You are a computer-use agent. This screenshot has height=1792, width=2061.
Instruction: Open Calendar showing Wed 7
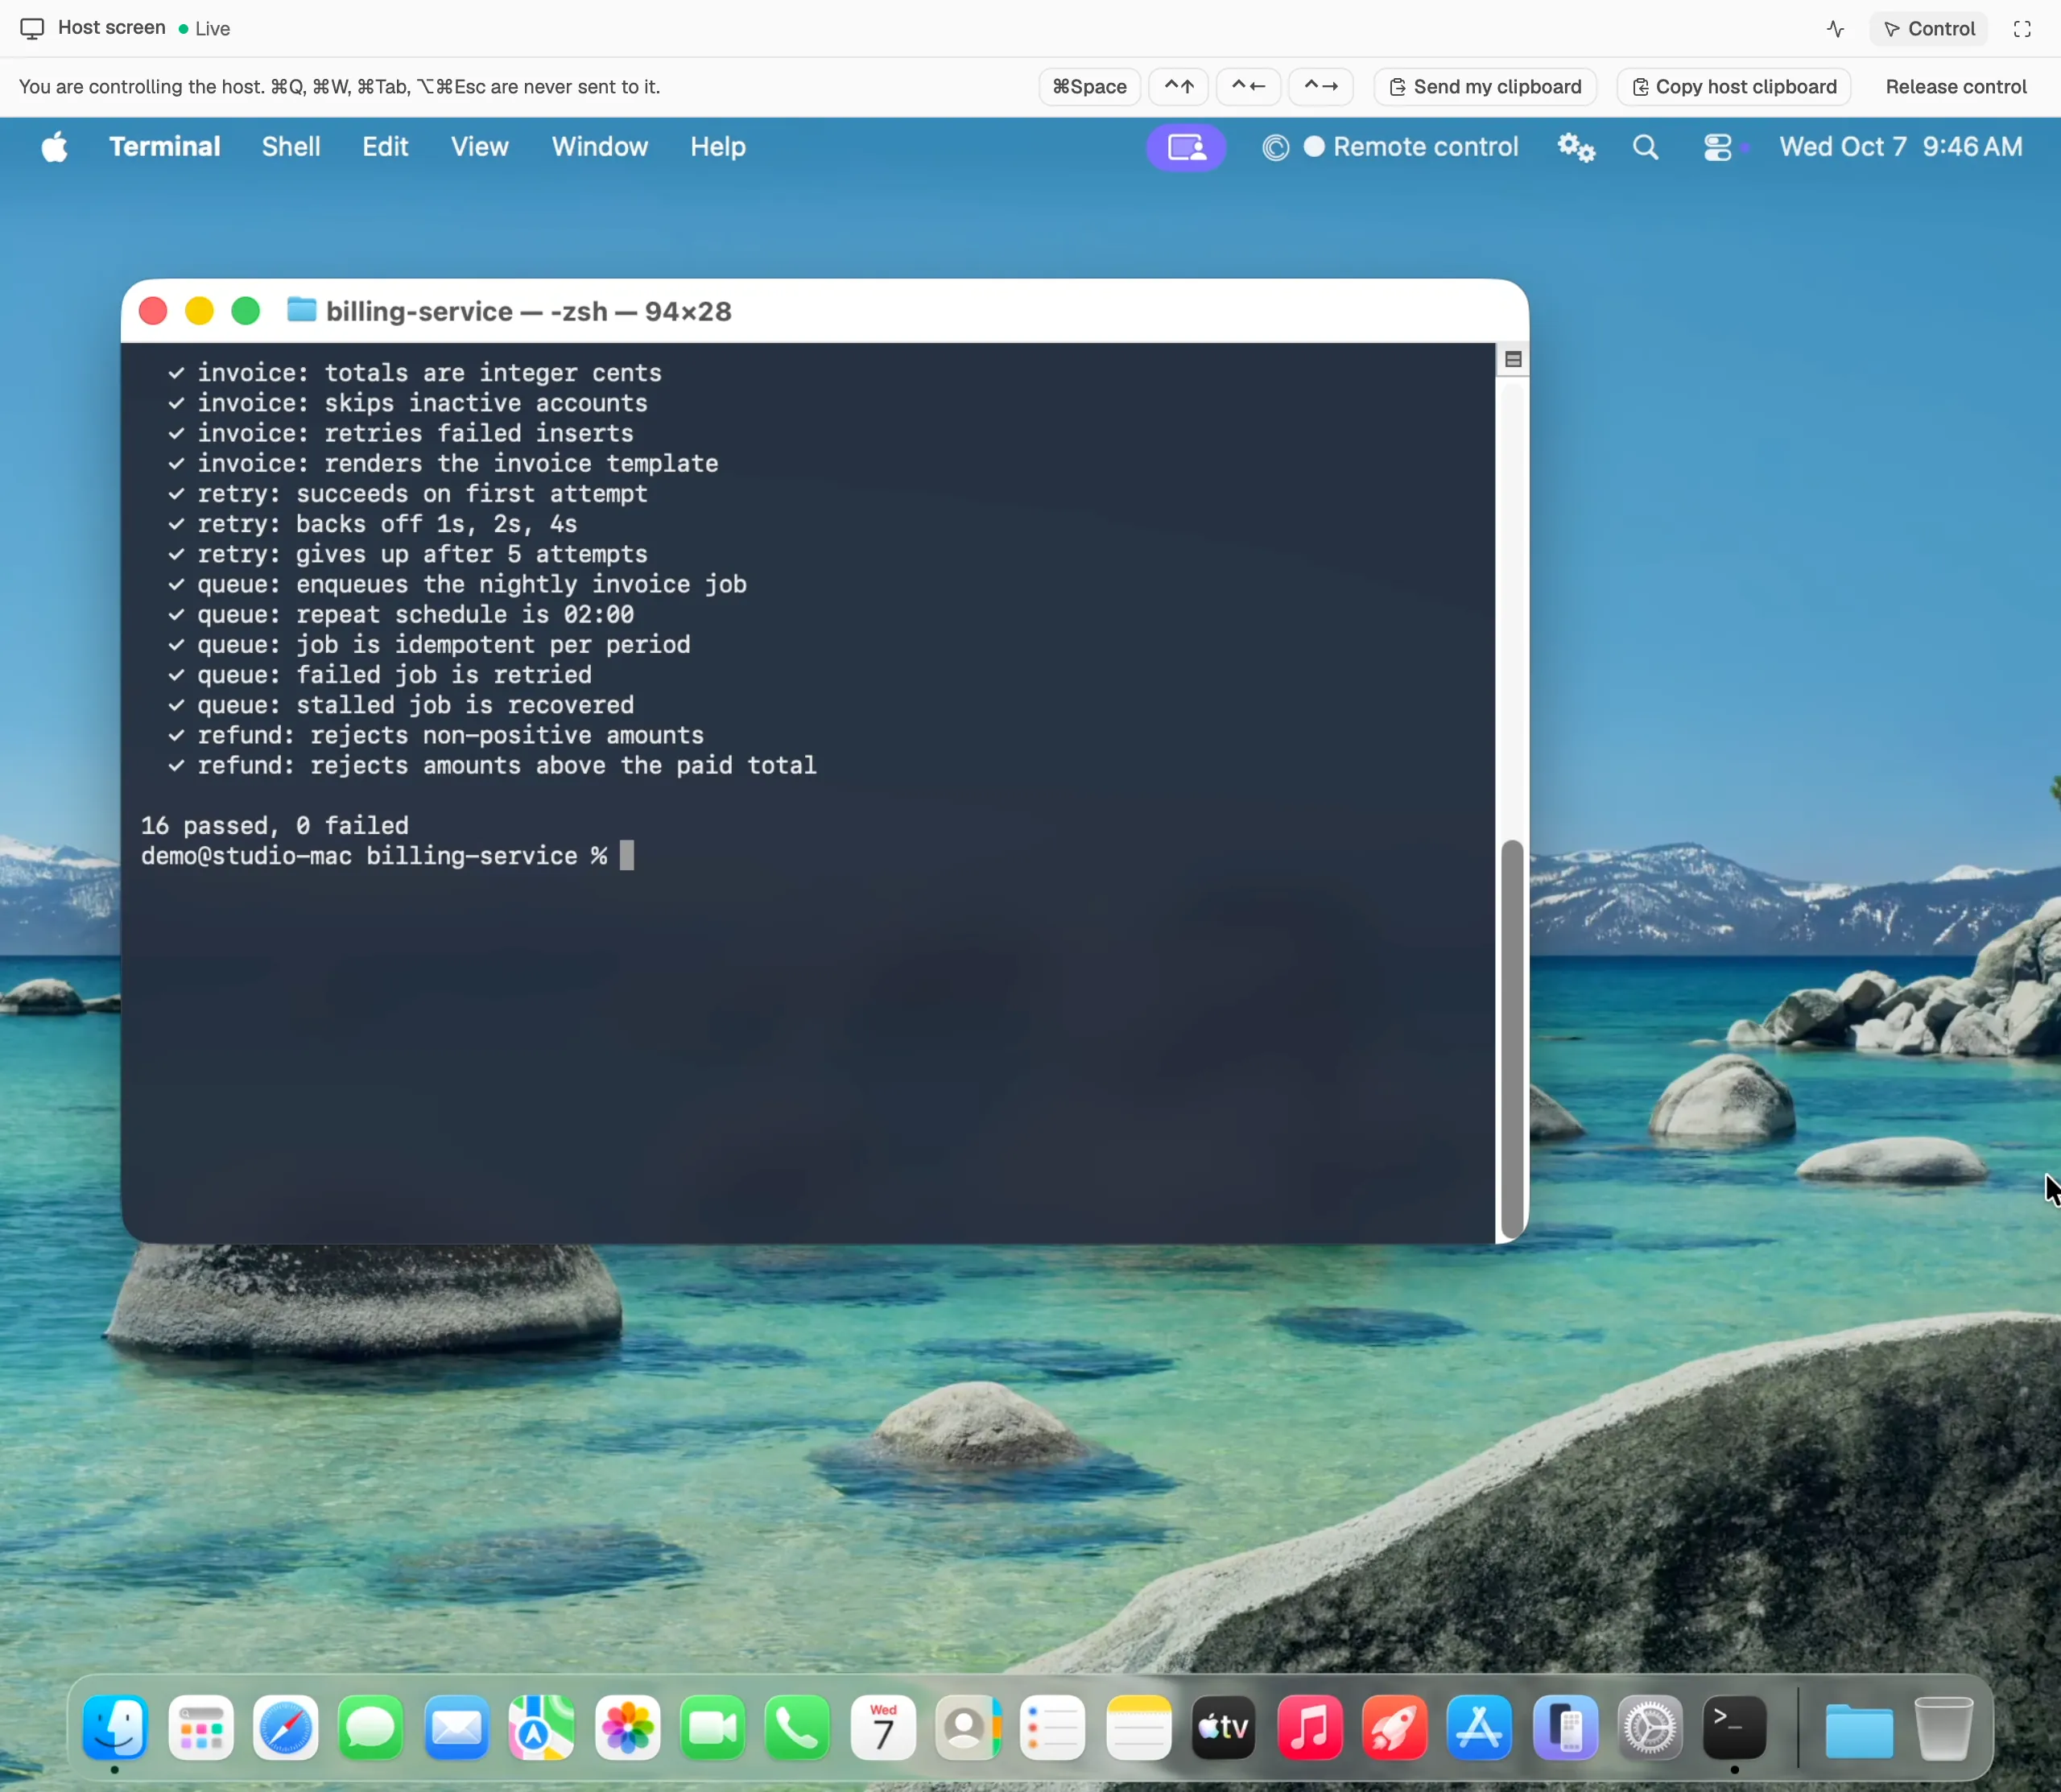click(883, 1727)
